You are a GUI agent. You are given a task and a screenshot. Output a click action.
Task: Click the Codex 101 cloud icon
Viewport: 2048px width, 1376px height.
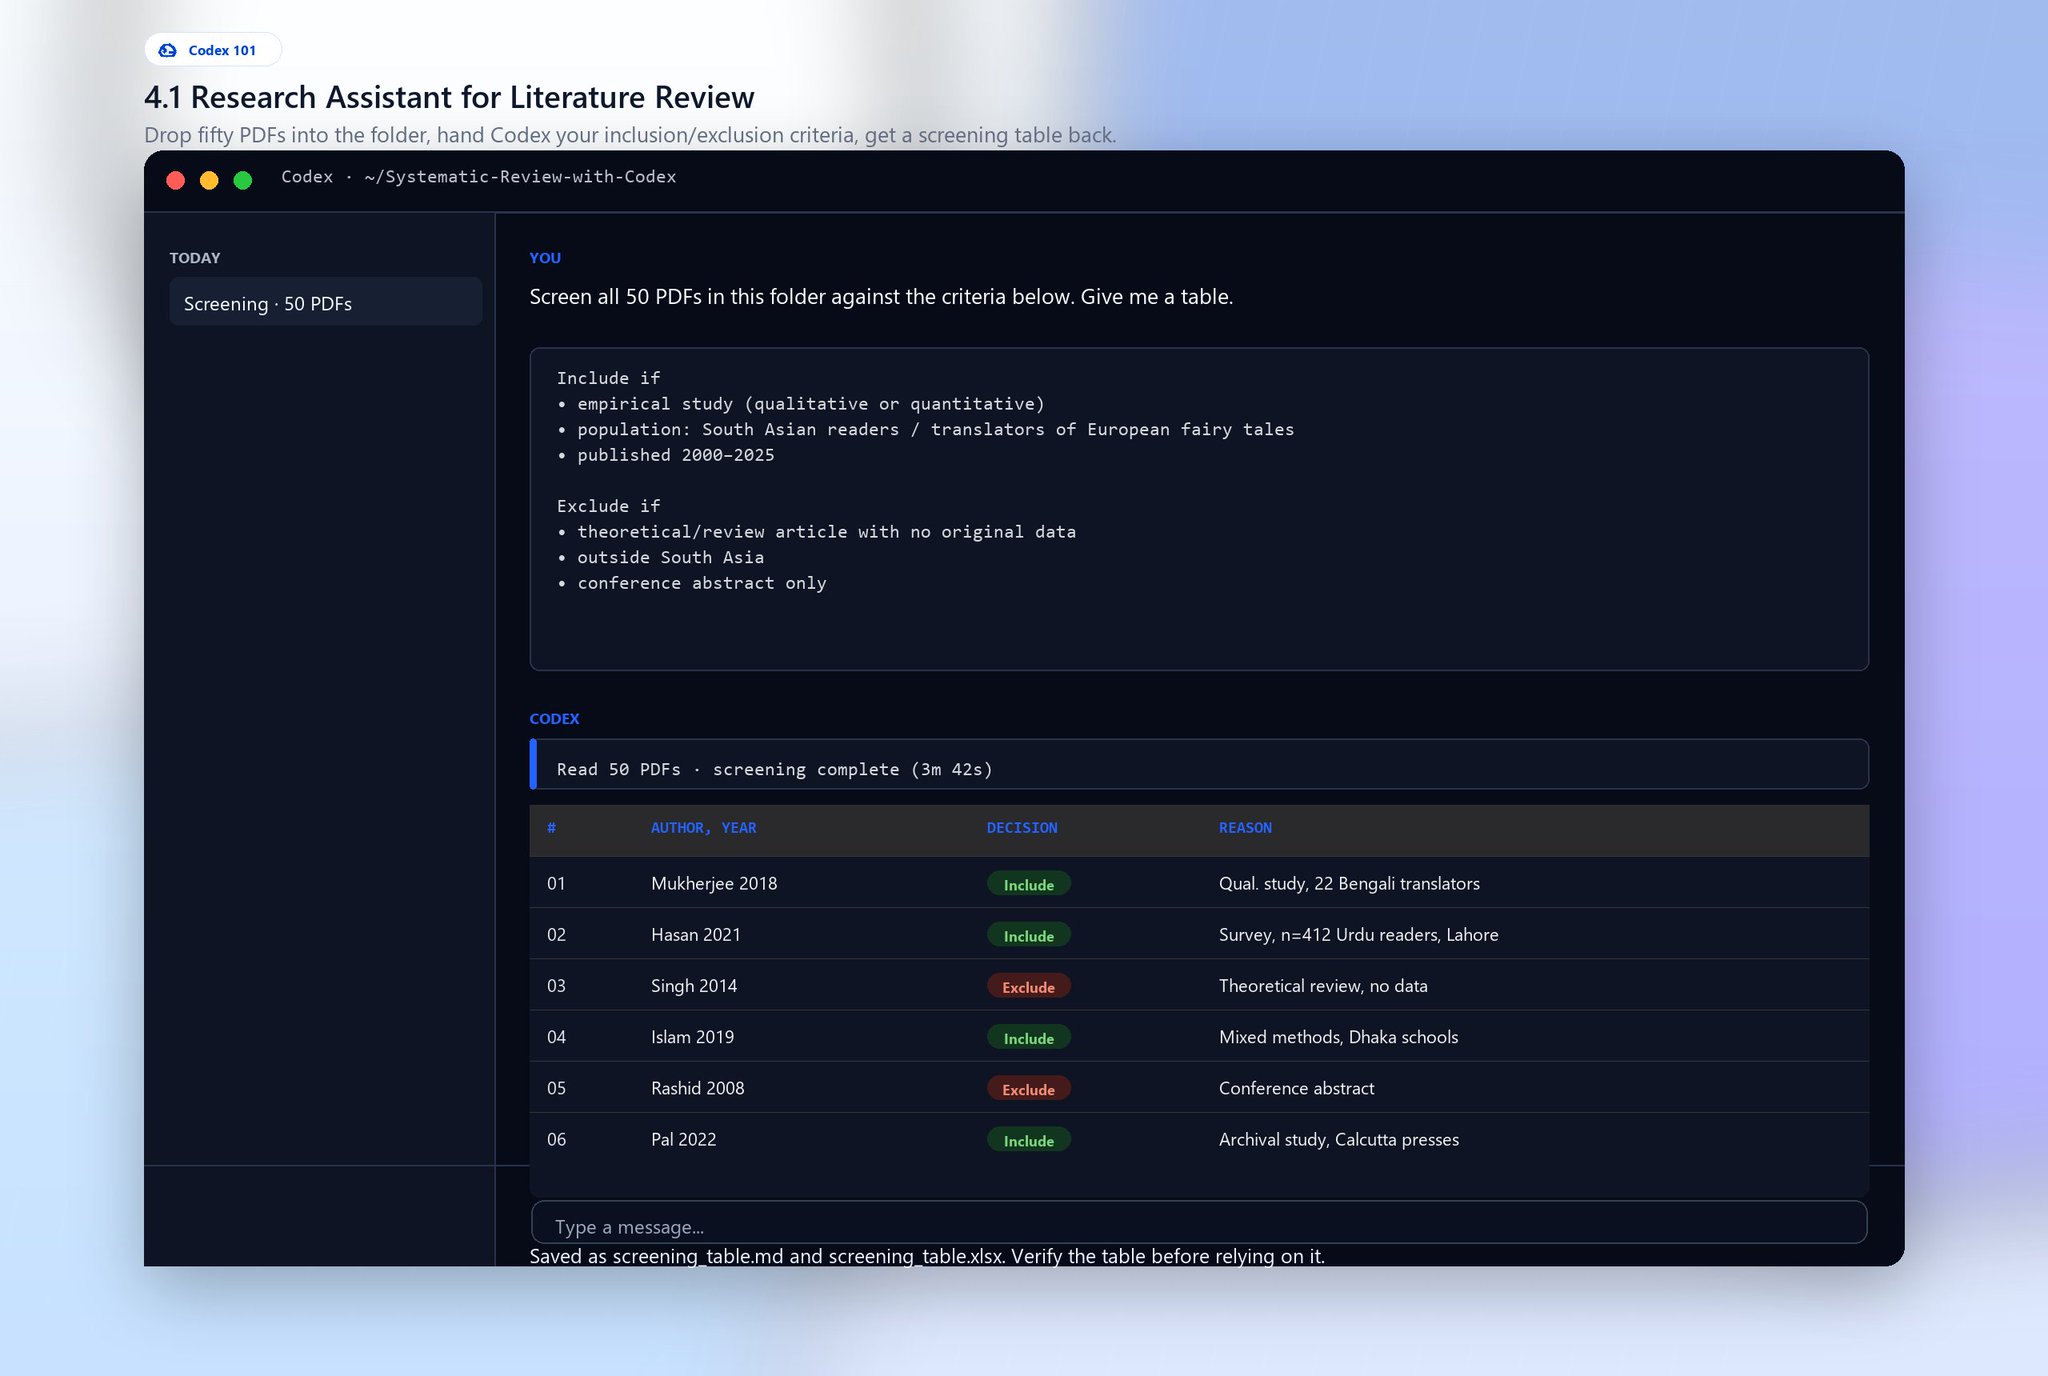tap(168, 50)
